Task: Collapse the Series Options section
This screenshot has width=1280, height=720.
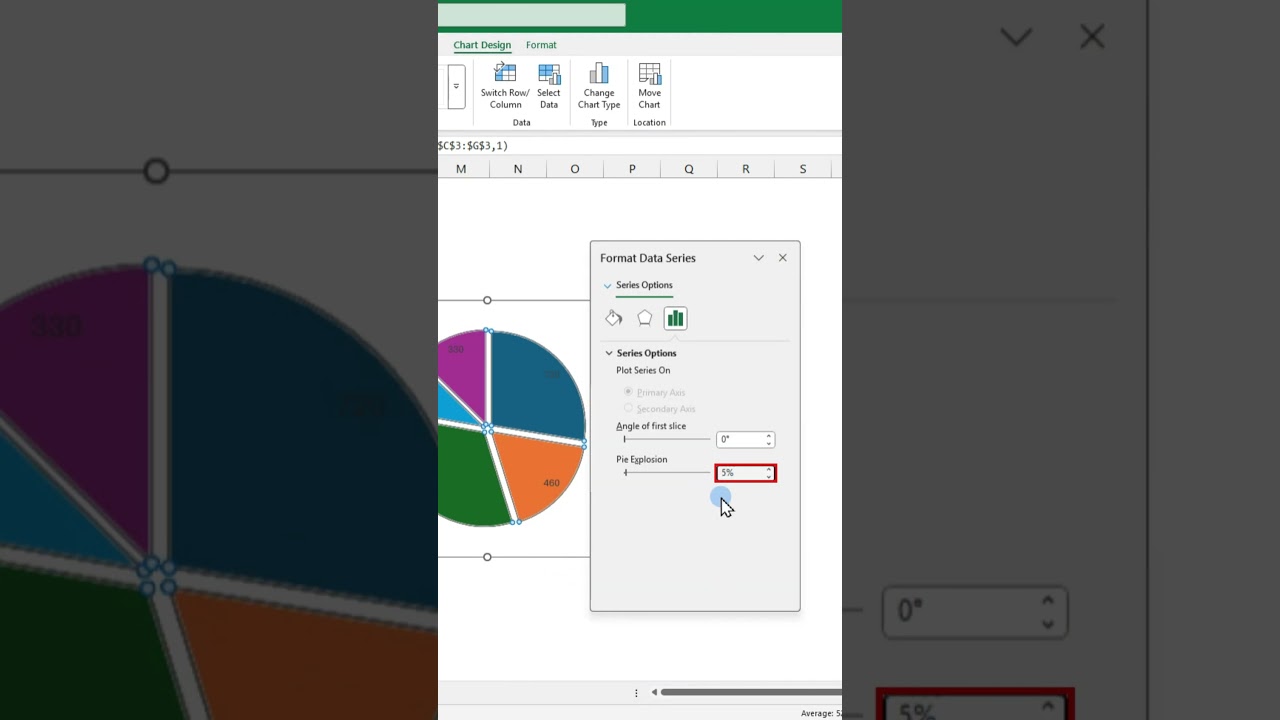Action: (x=609, y=353)
